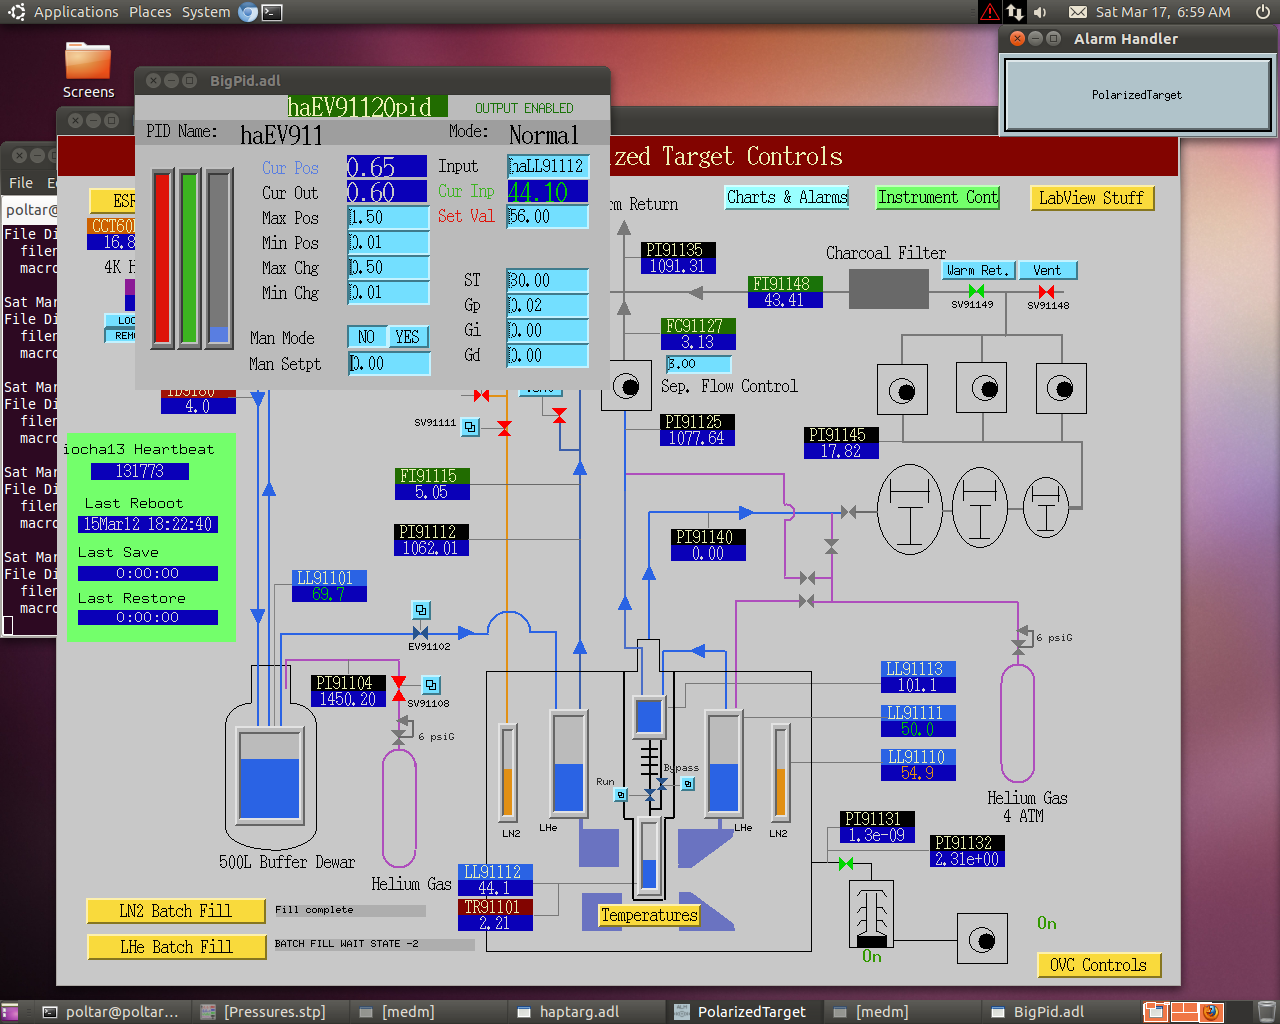Click the LL91101 level readout

click(330, 586)
